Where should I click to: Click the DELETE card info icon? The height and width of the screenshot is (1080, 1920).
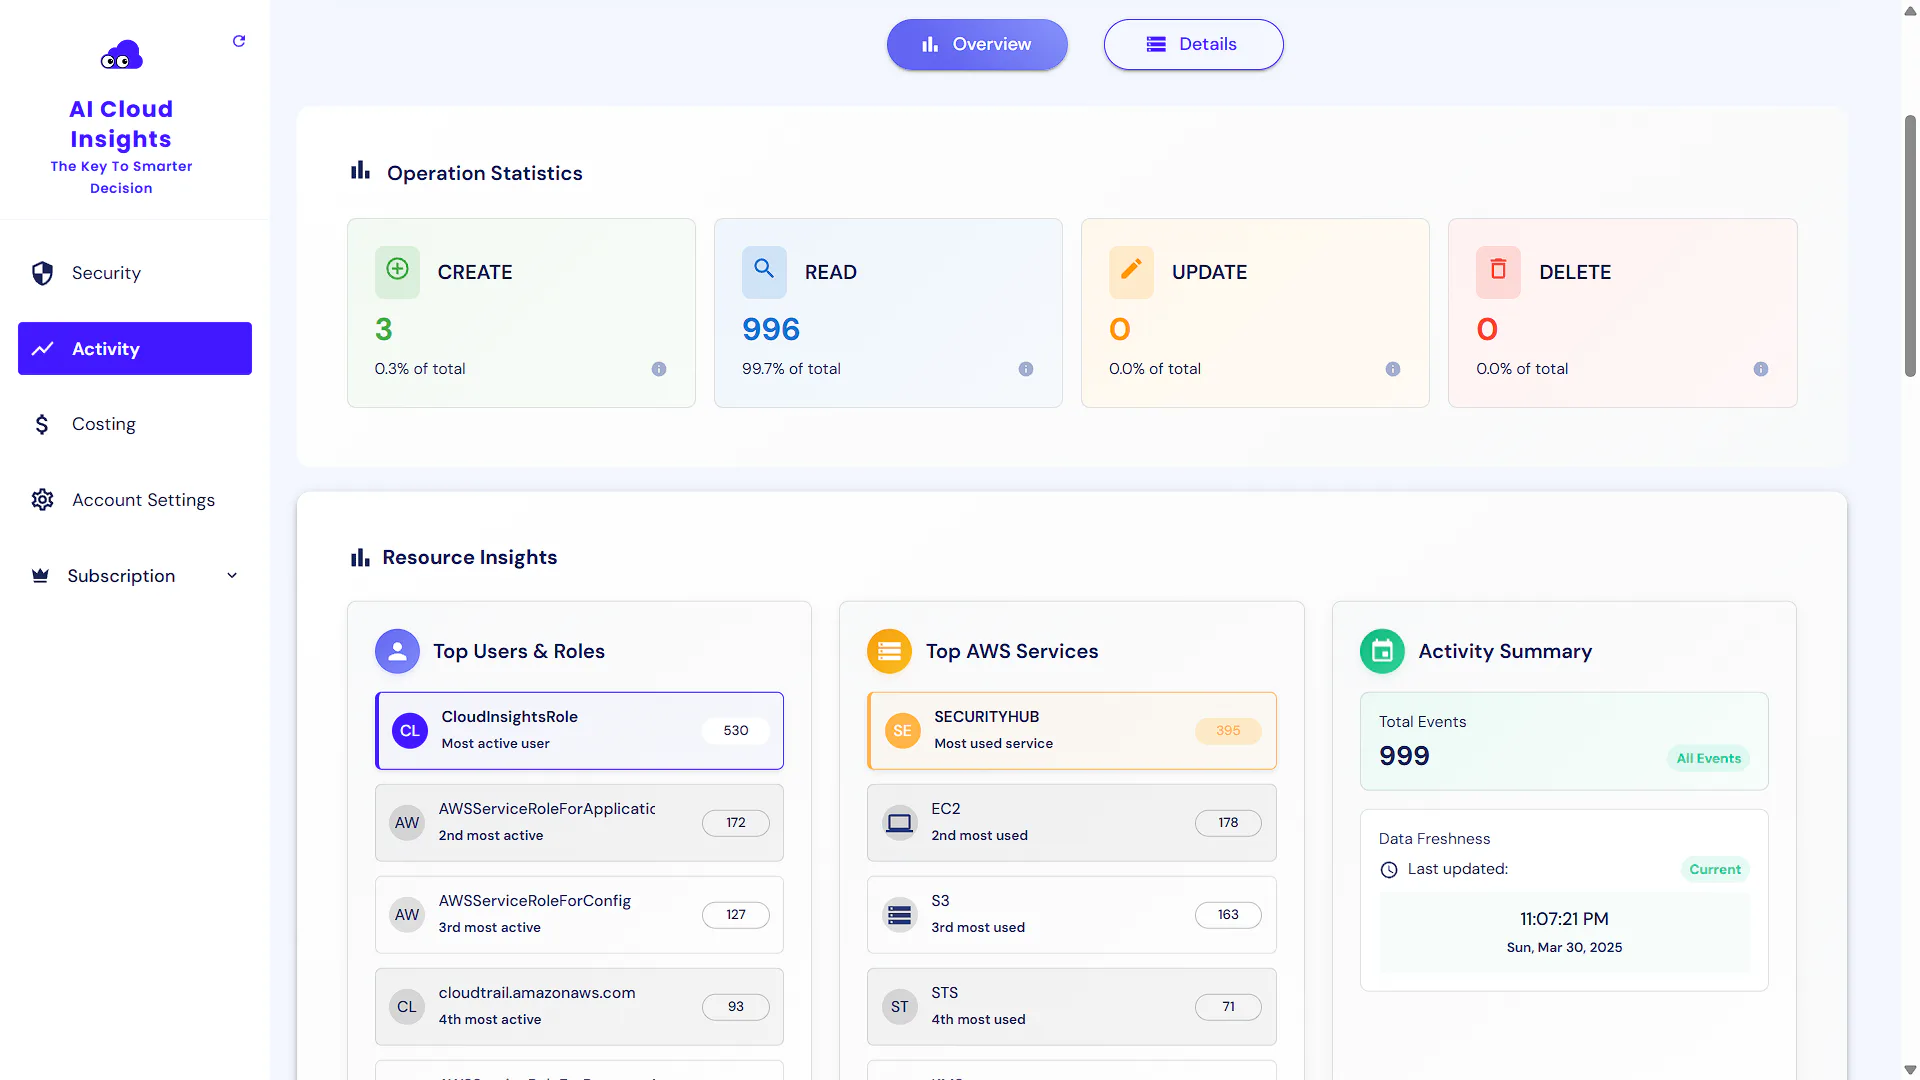tap(1761, 369)
